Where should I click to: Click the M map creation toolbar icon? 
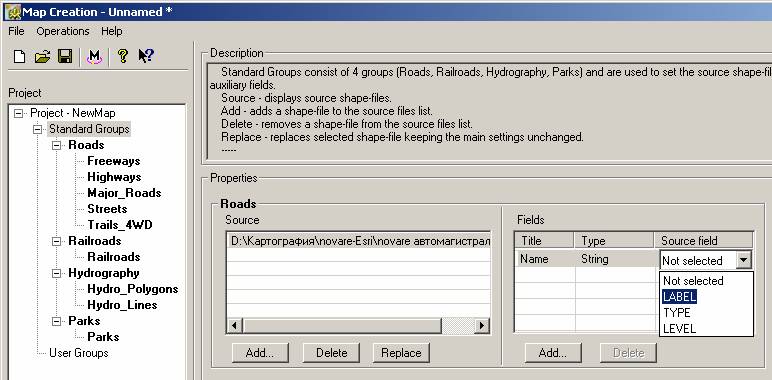coord(94,57)
